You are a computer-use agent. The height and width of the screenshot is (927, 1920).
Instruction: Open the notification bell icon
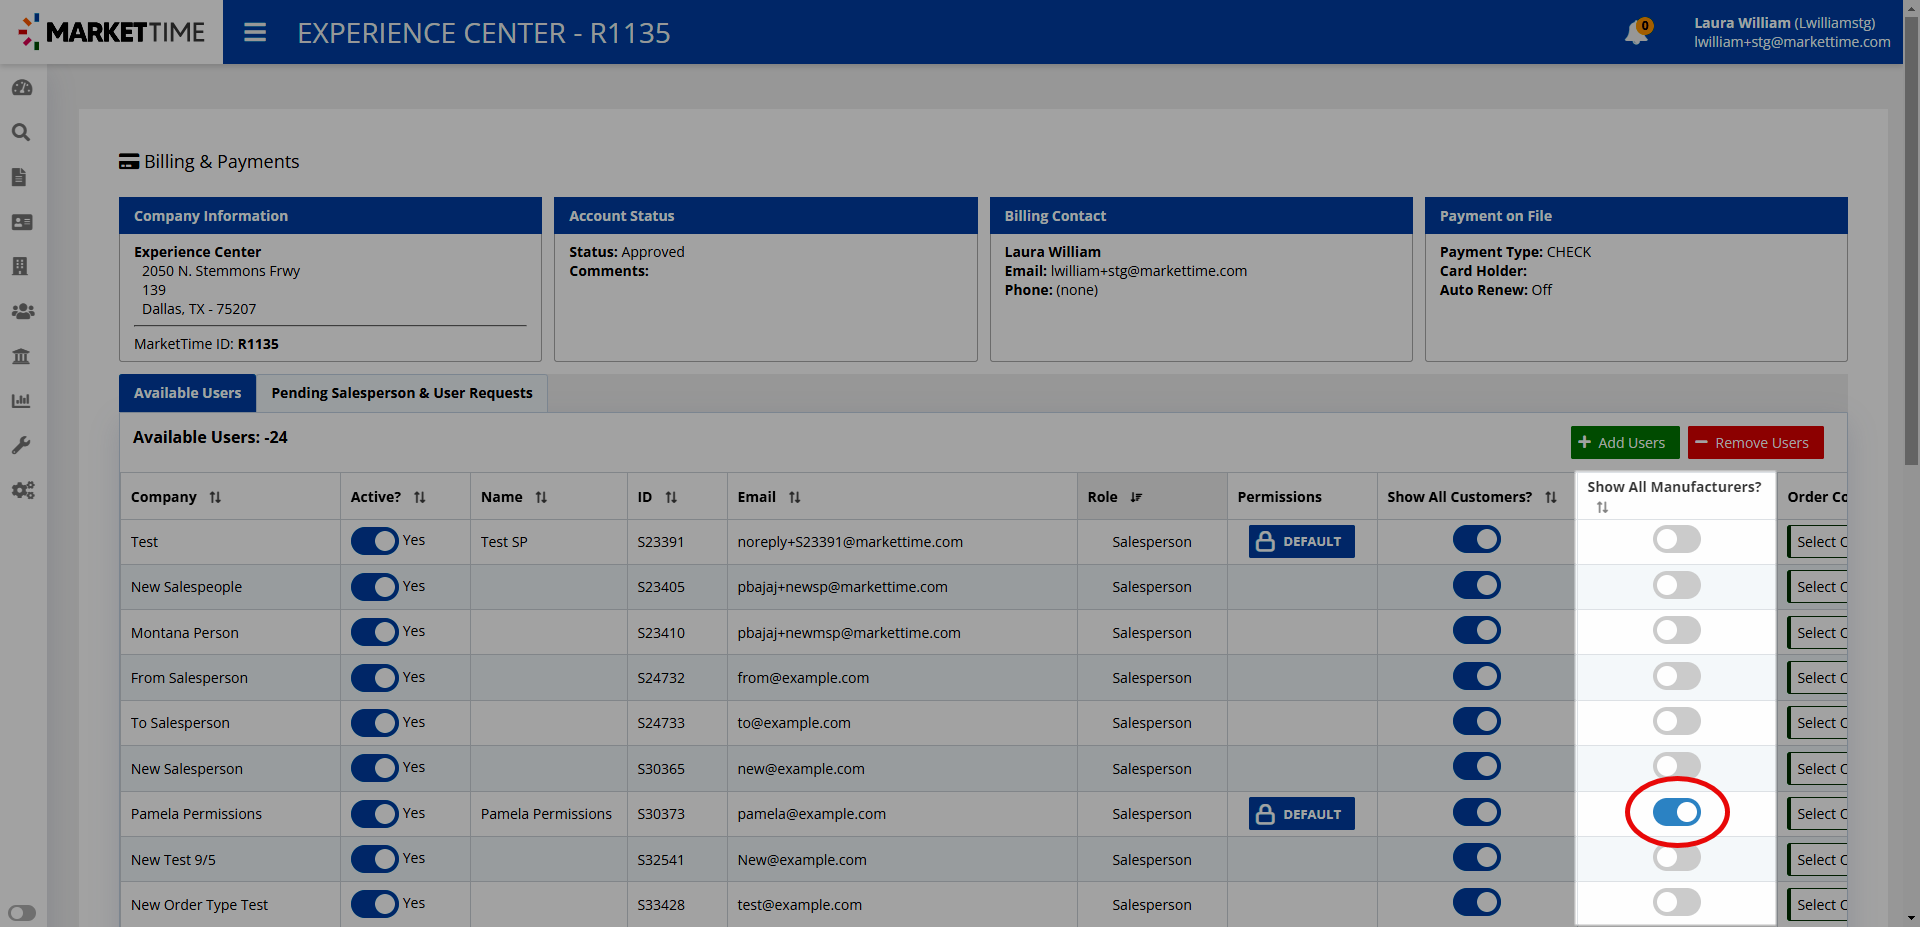[x=1636, y=33]
